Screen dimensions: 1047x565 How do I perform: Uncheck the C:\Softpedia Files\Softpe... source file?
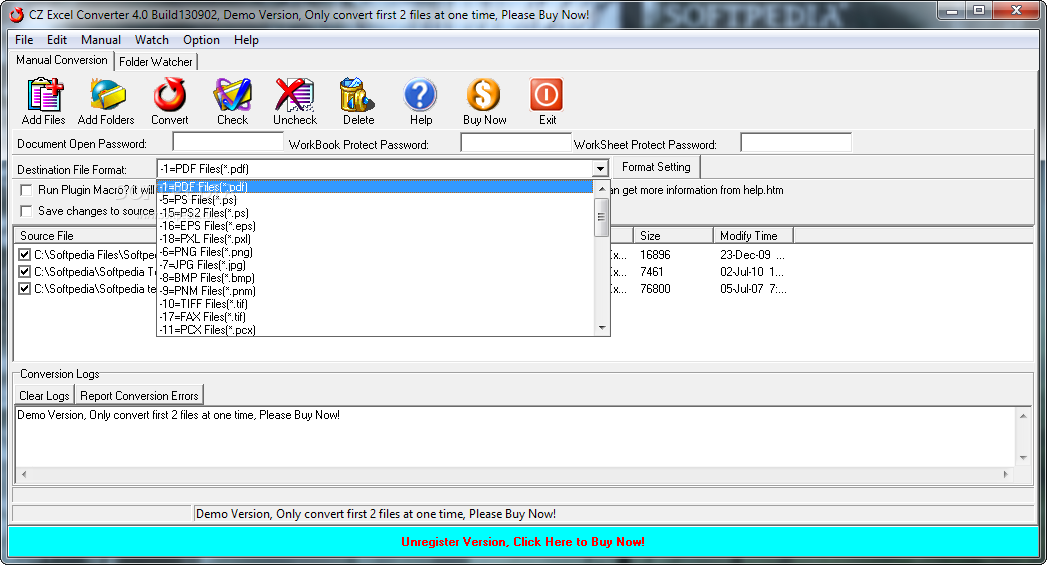click(x=25, y=254)
